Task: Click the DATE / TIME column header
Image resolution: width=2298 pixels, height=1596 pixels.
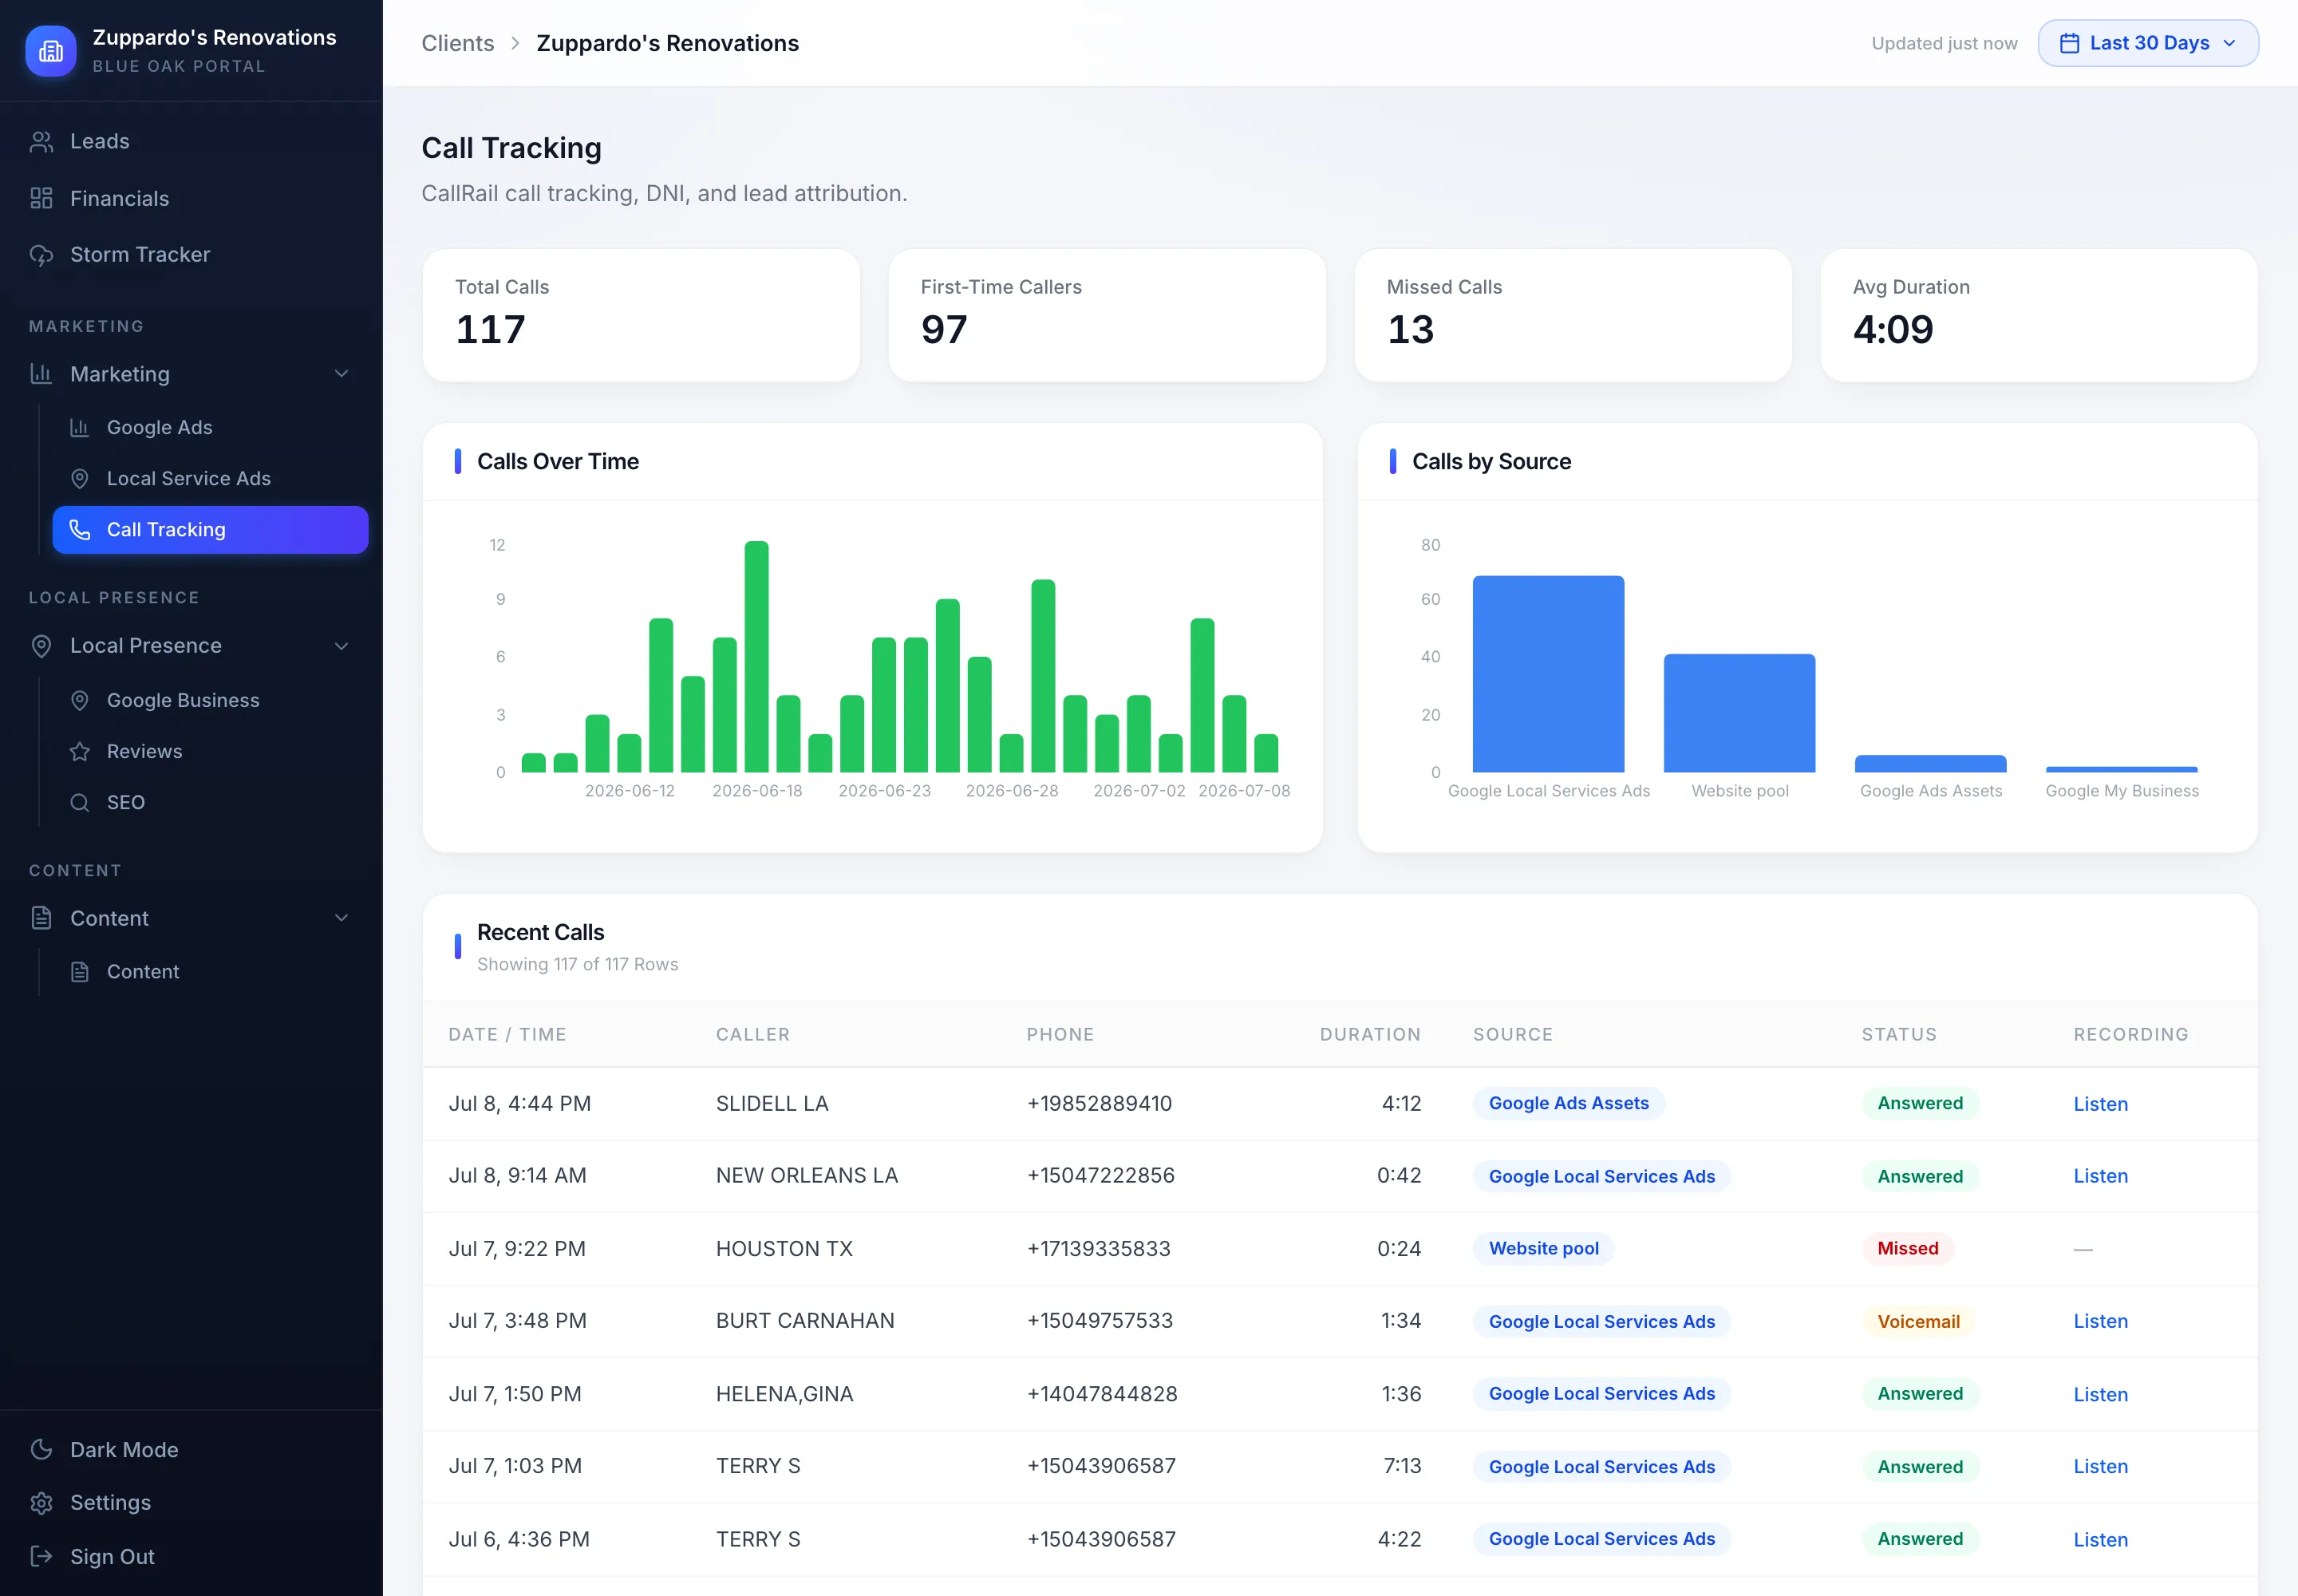Action: click(x=507, y=1034)
